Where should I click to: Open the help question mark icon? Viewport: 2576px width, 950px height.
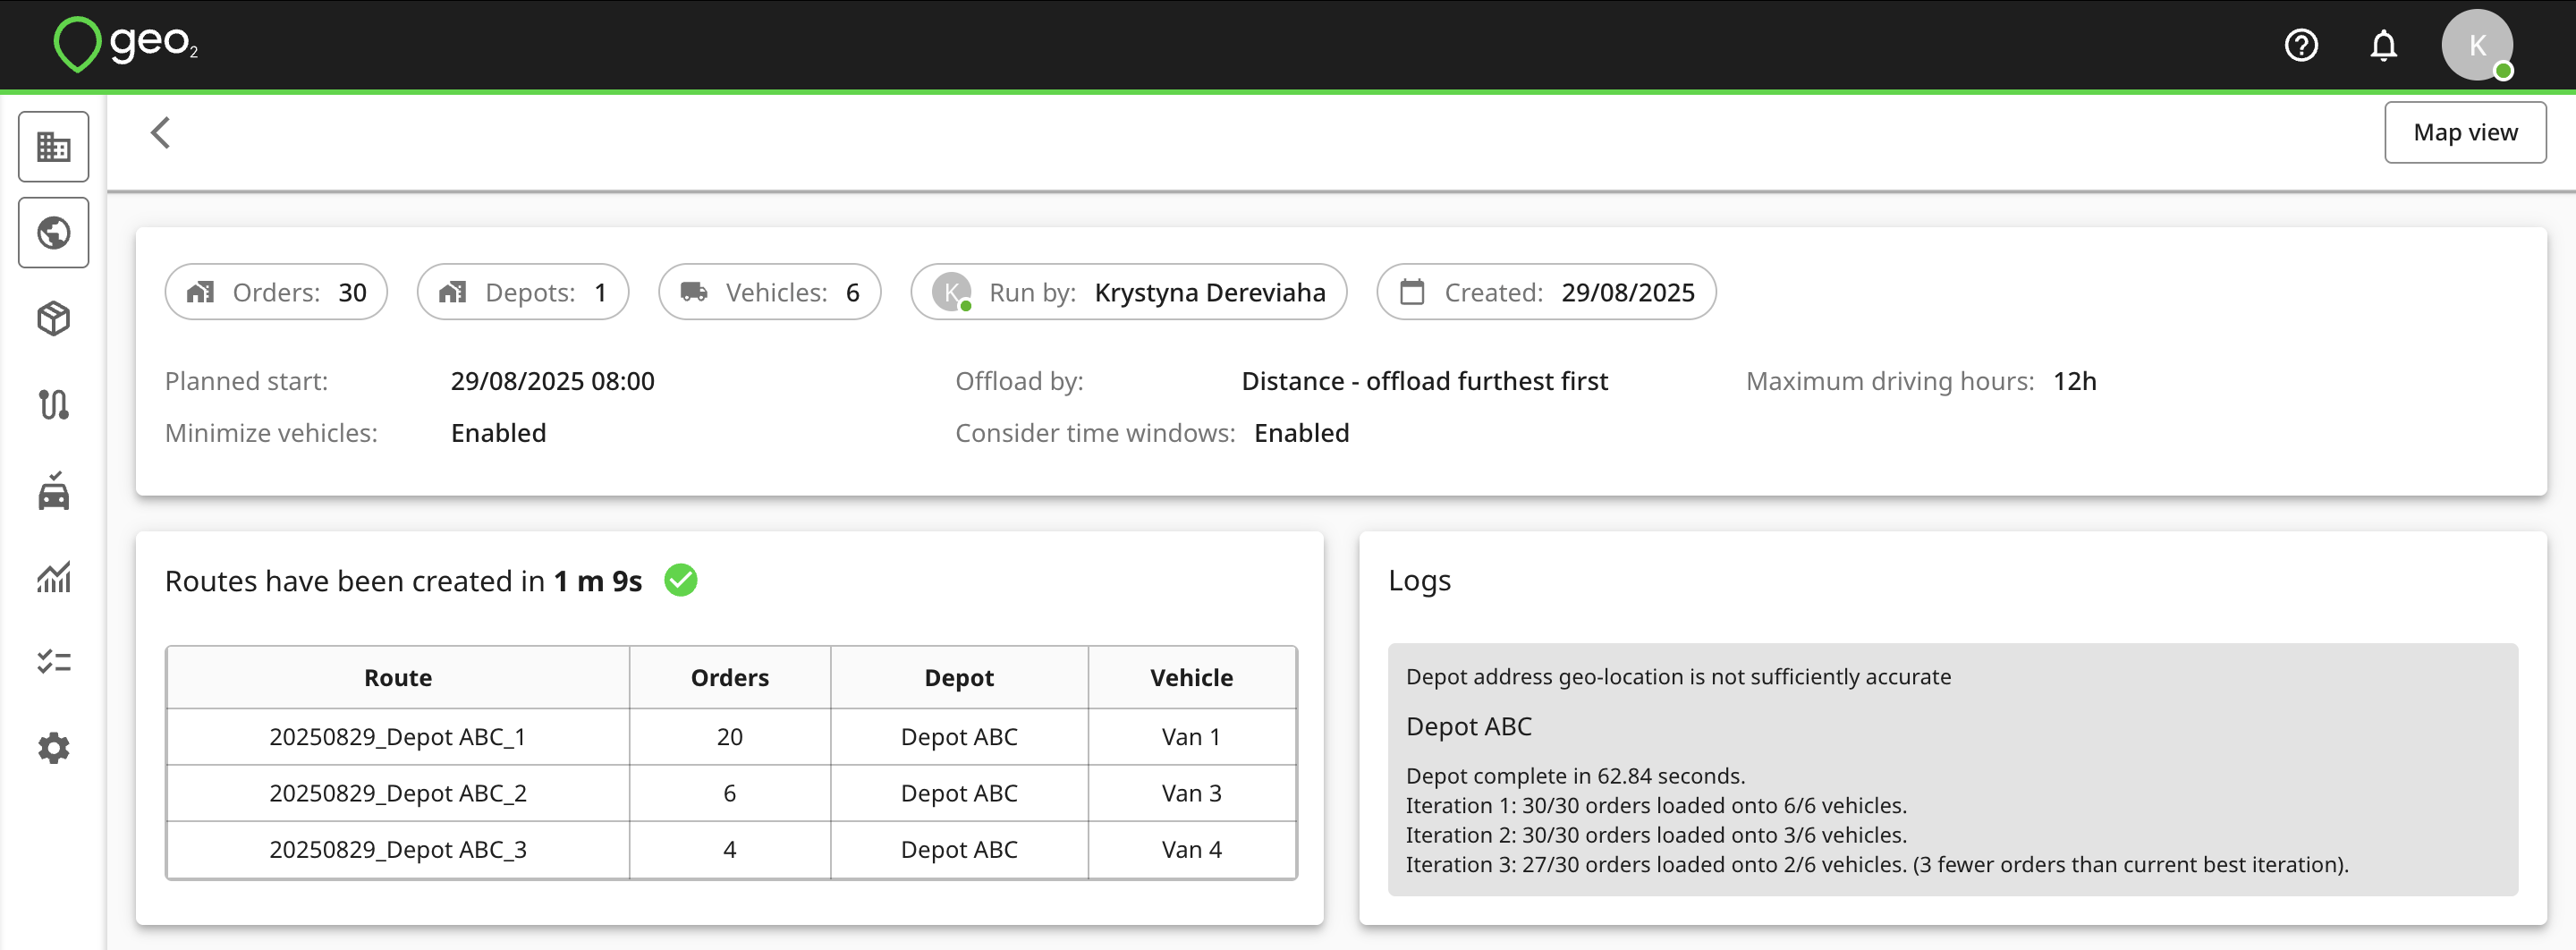point(2301,45)
